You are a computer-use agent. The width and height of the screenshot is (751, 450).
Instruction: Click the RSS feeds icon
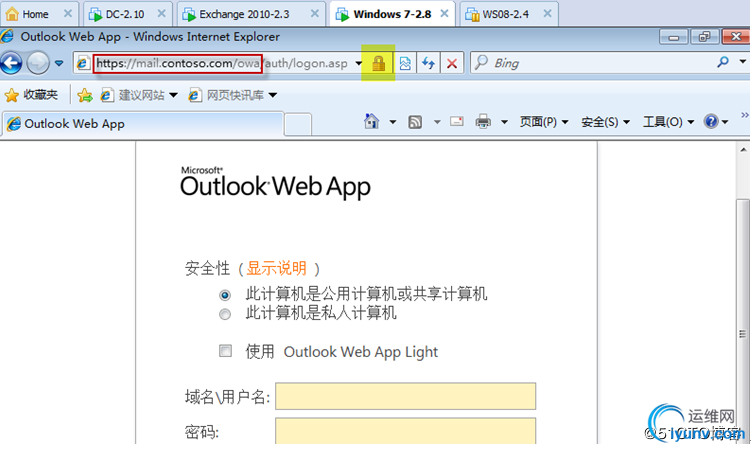tap(415, 122)
